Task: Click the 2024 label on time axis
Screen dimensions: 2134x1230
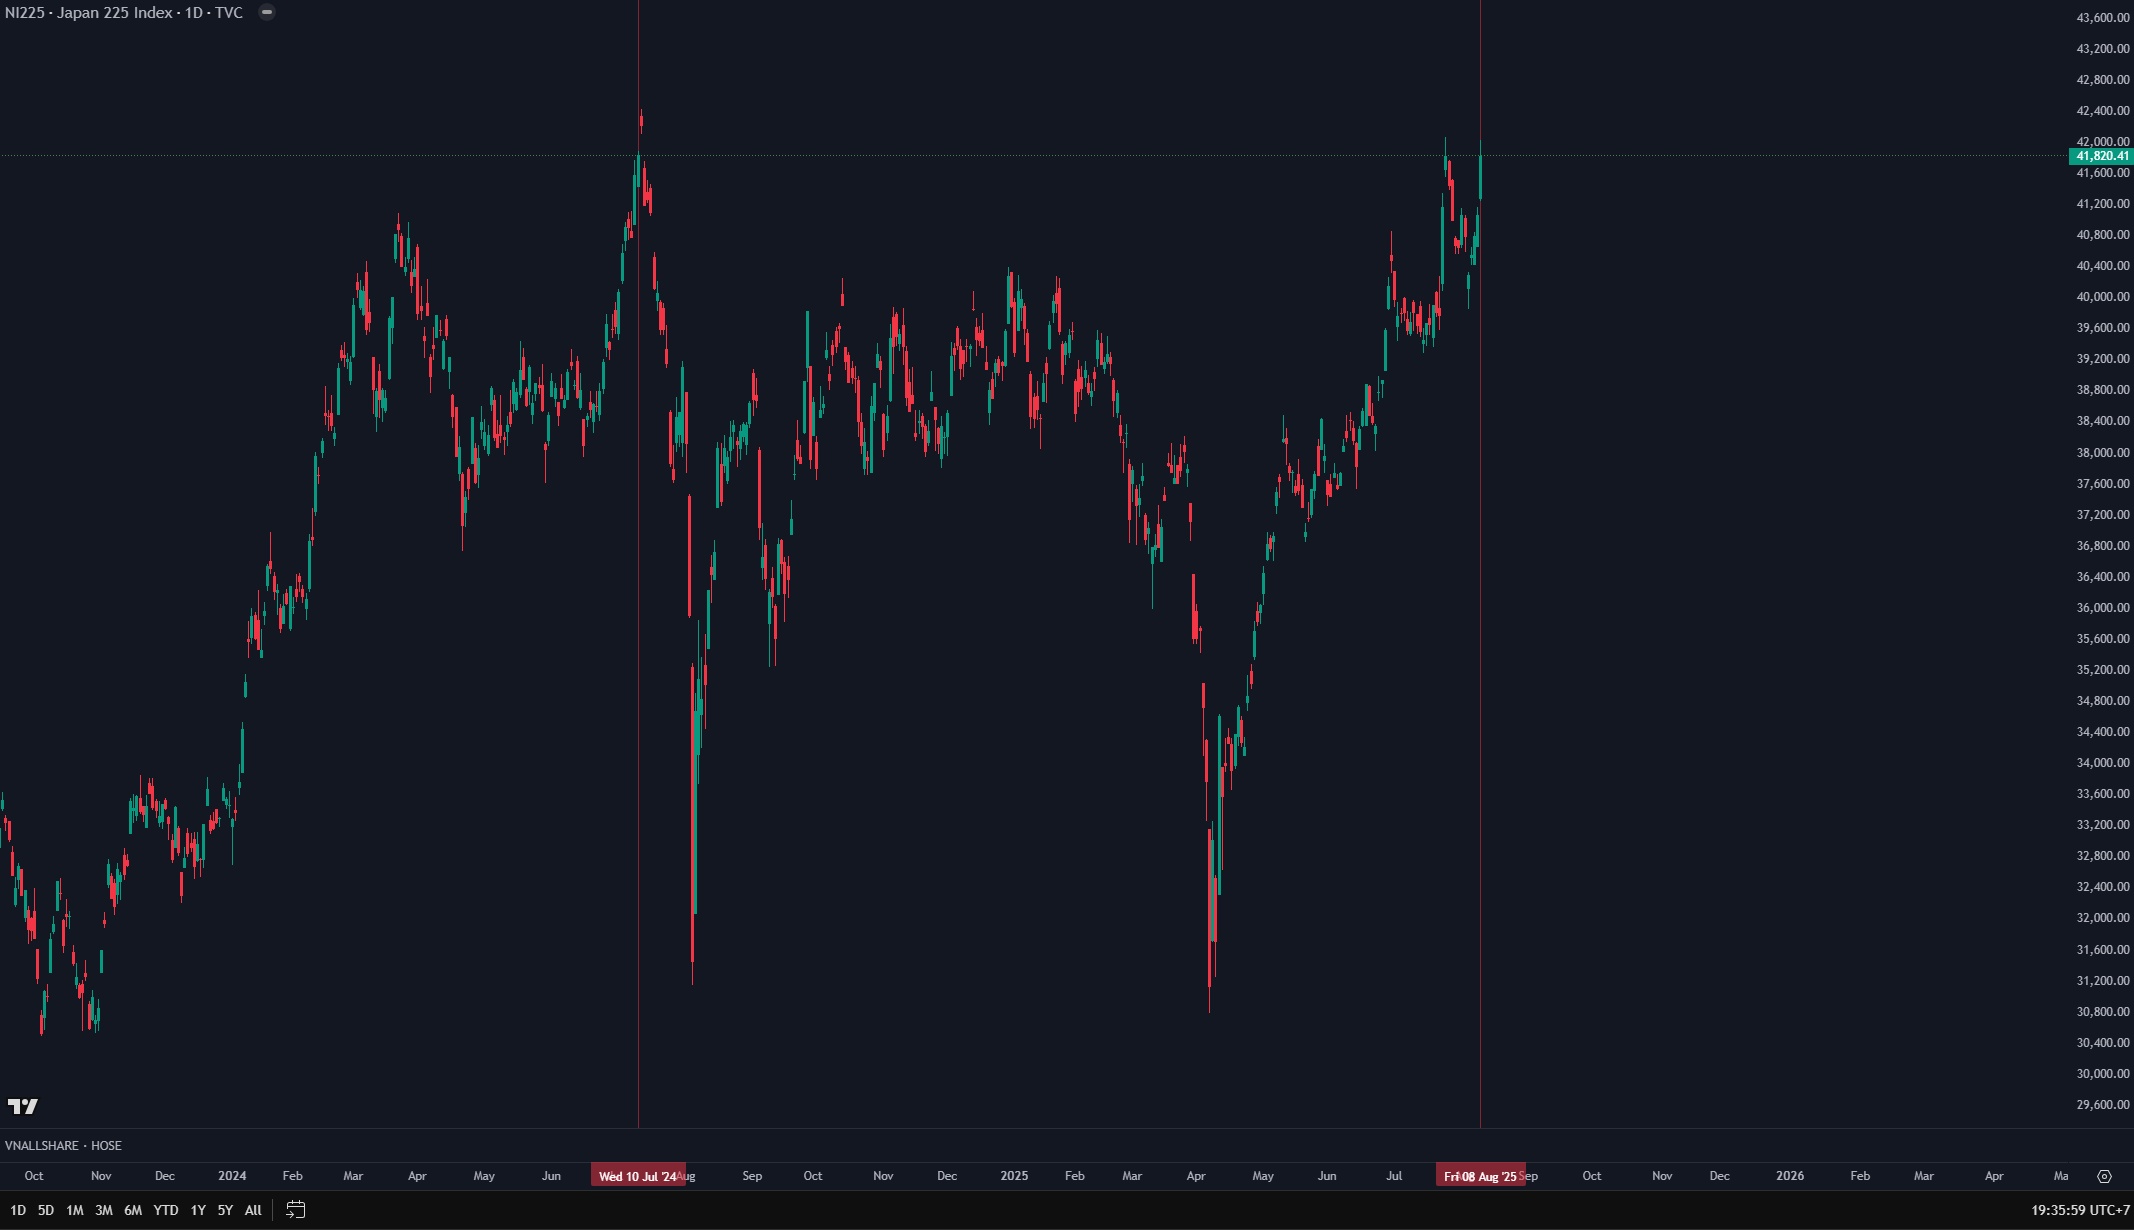Action: click(x=232, y=1176)
